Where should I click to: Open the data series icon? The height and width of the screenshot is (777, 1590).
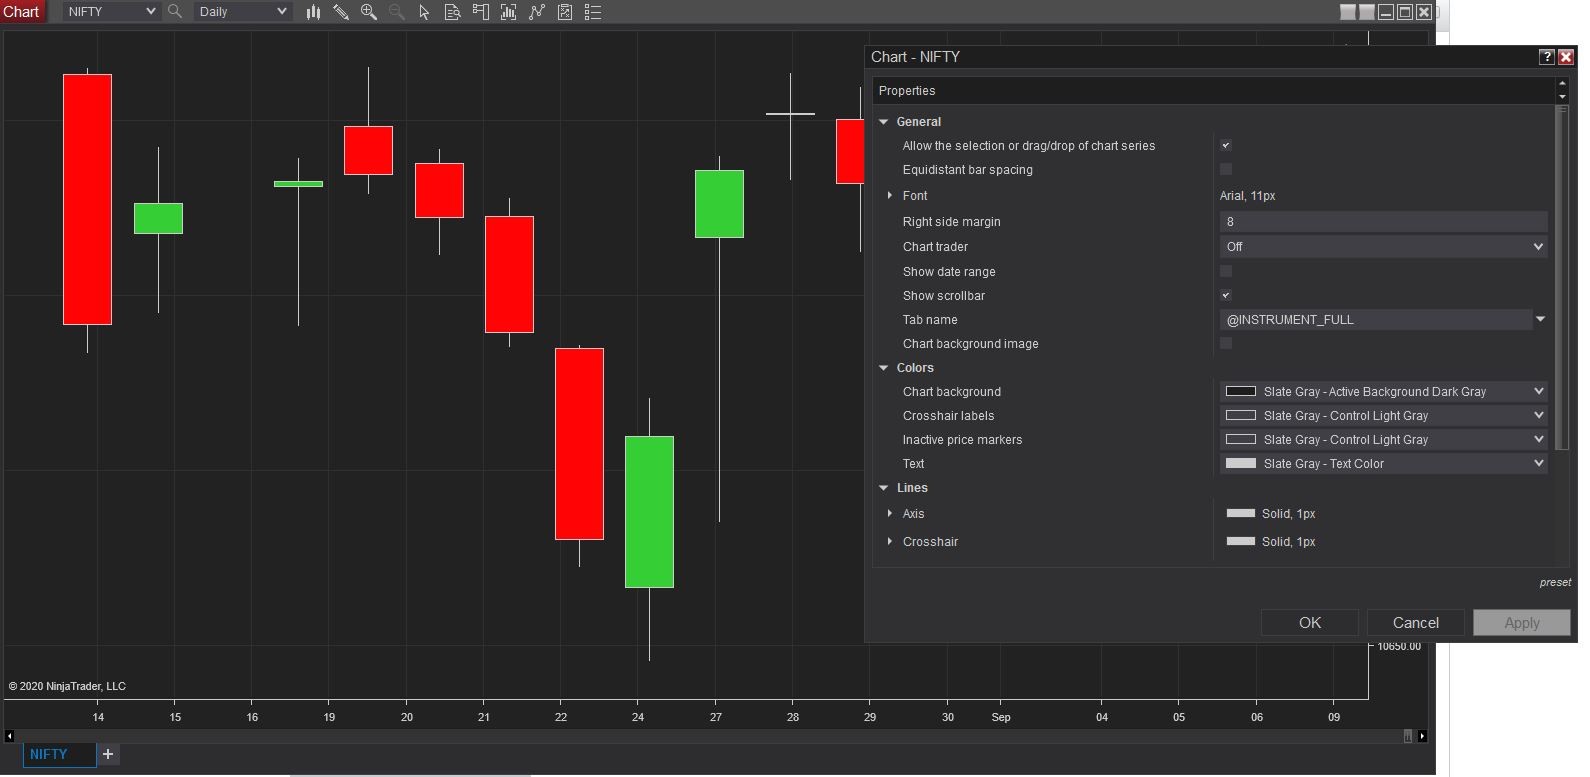tap(509, 12)
